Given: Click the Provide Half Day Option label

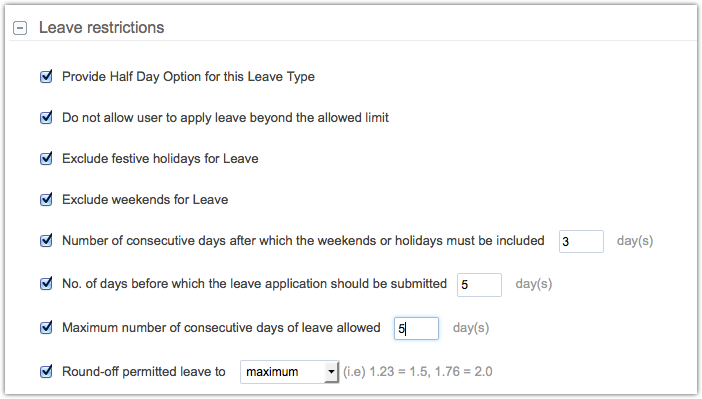Looking at the screenshot, I should click(188, 77).
